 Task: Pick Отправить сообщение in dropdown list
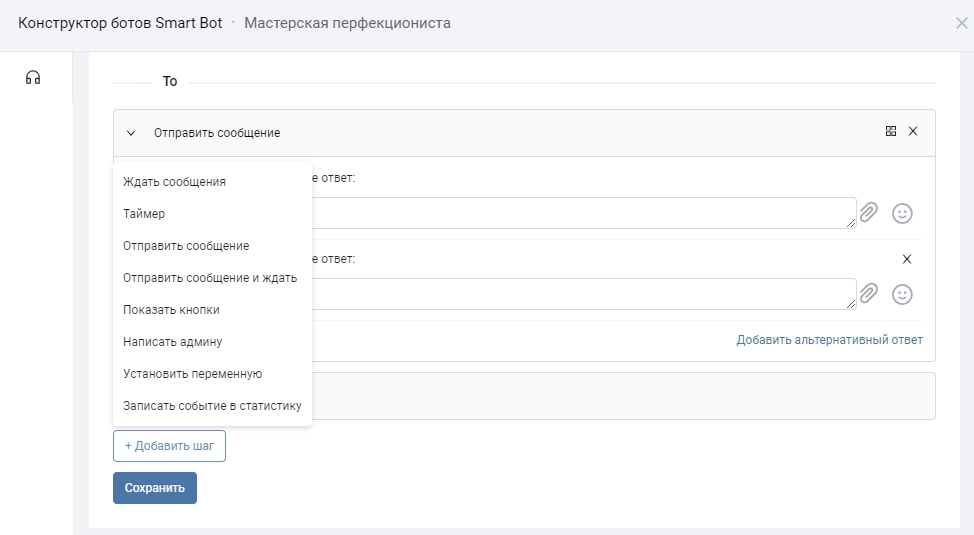186,246
